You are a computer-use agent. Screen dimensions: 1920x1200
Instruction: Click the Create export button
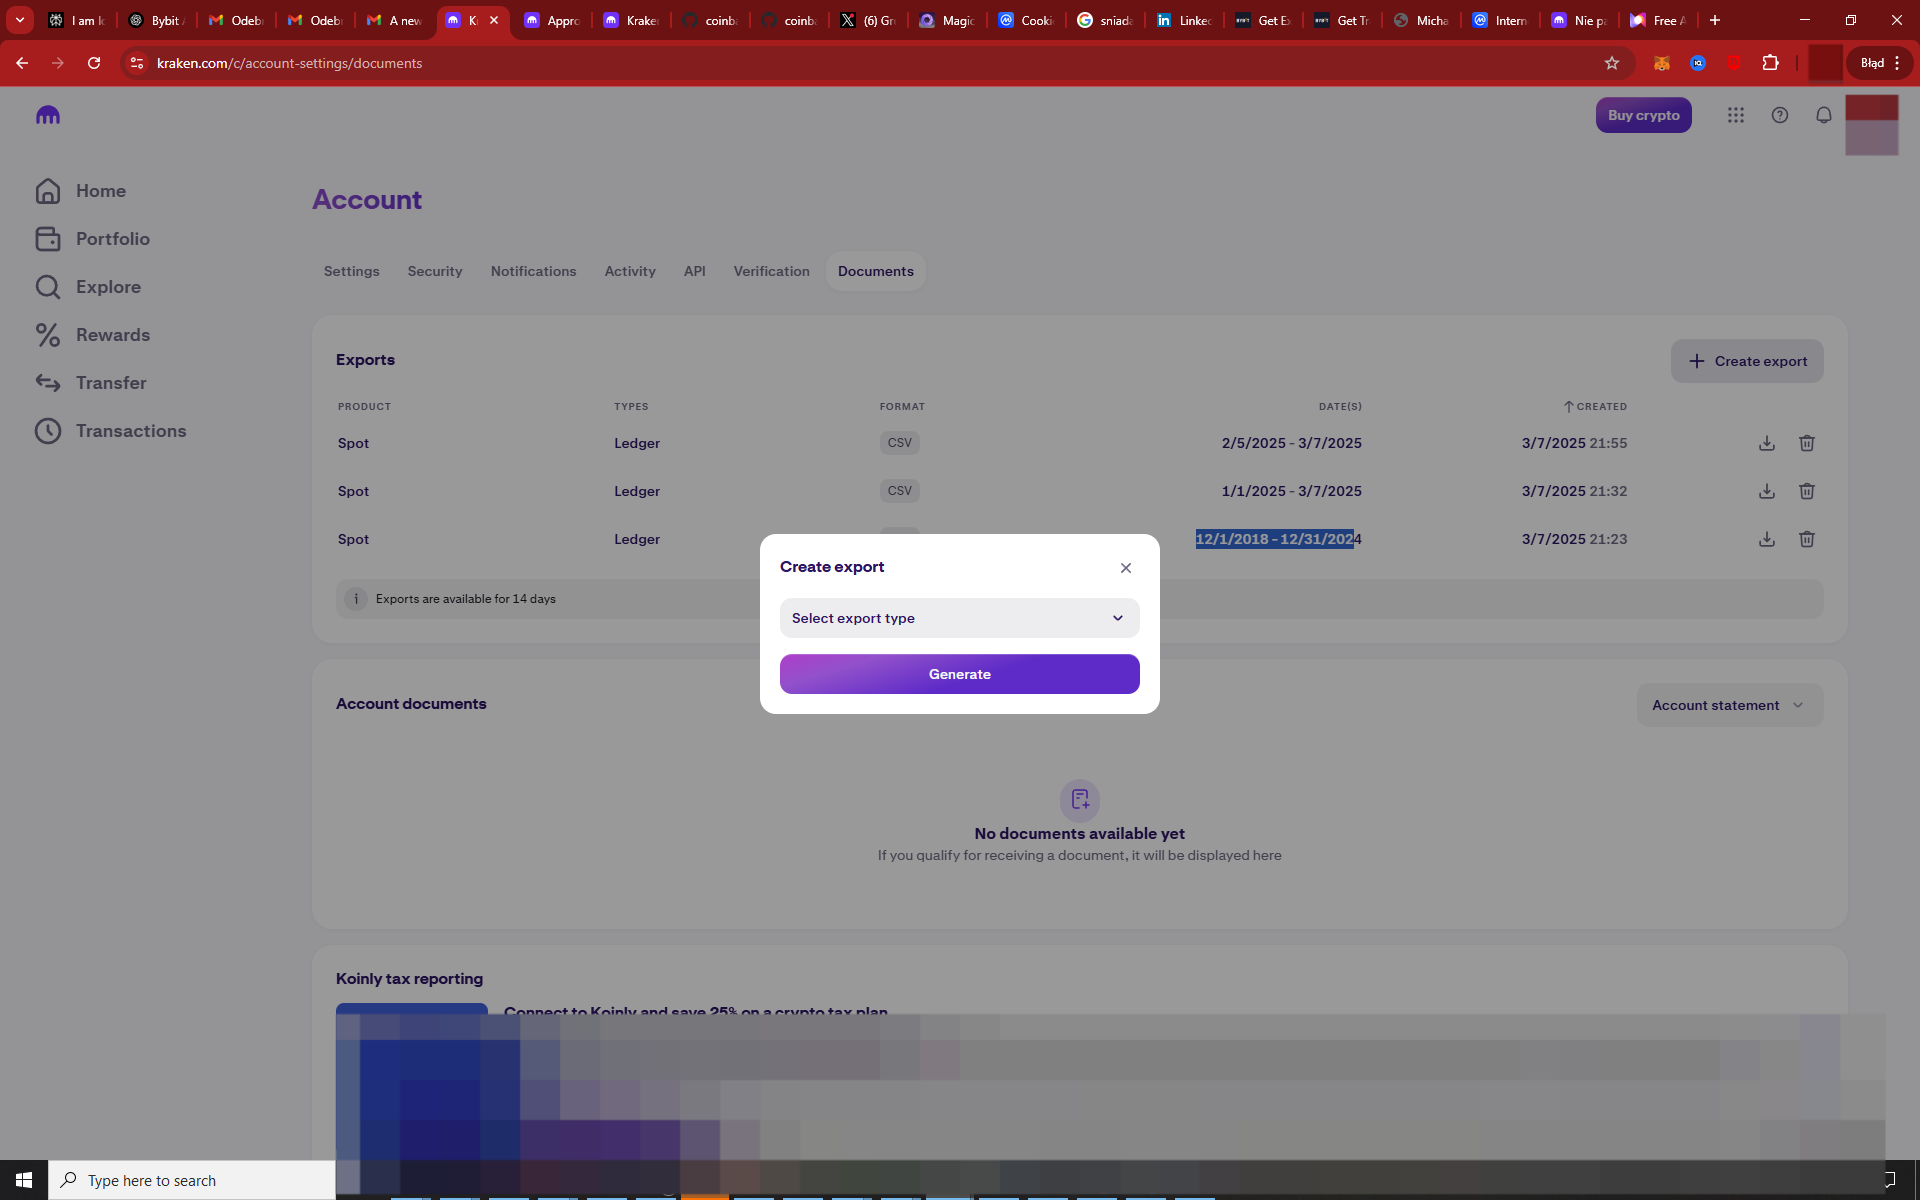point(1747,361)
